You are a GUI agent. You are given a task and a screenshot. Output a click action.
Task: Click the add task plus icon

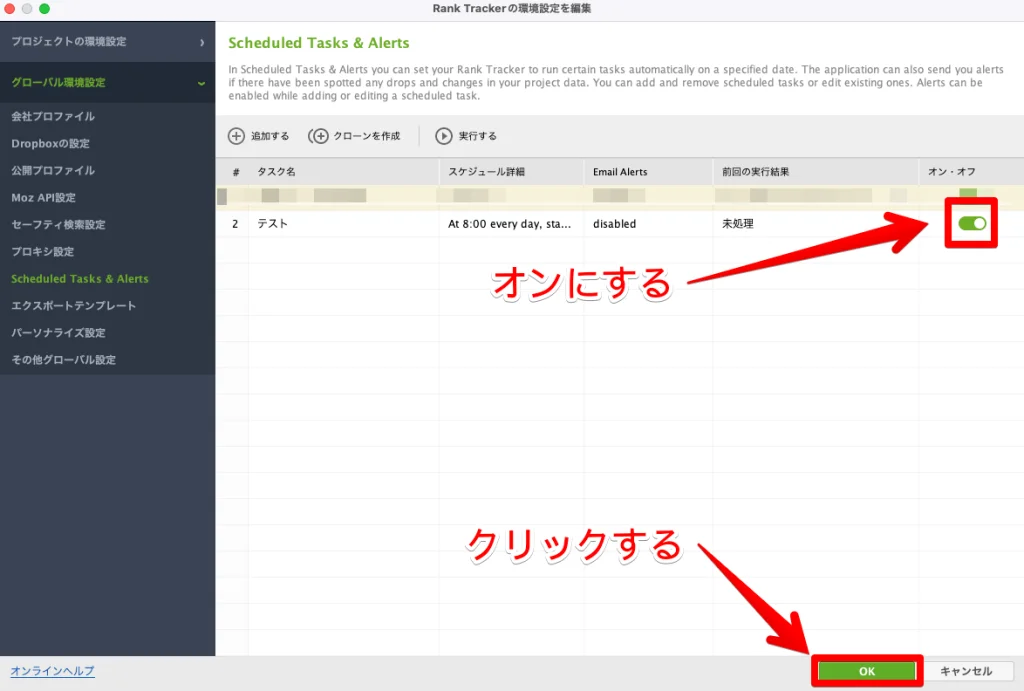click(x=236, y=136)
